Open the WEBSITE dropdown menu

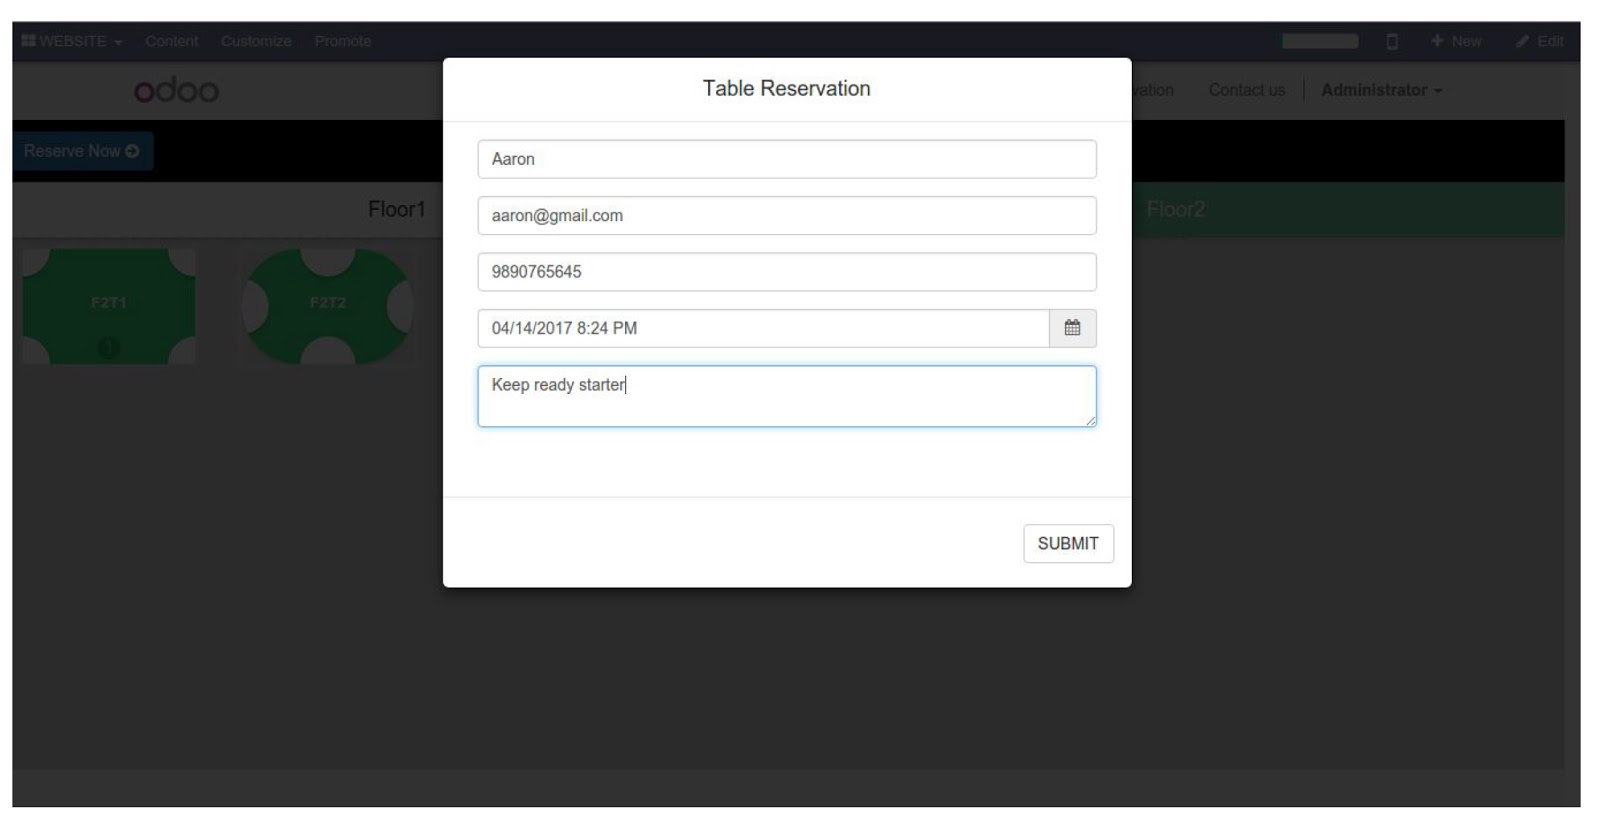(x=72, y=41)
